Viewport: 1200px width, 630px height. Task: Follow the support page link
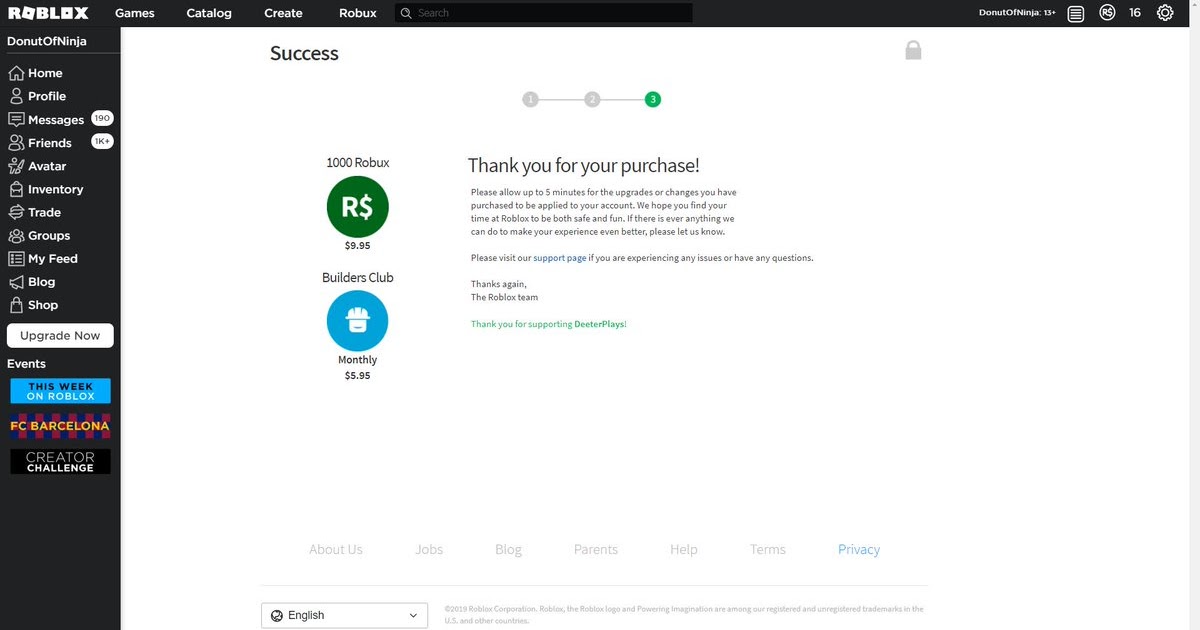560,258
